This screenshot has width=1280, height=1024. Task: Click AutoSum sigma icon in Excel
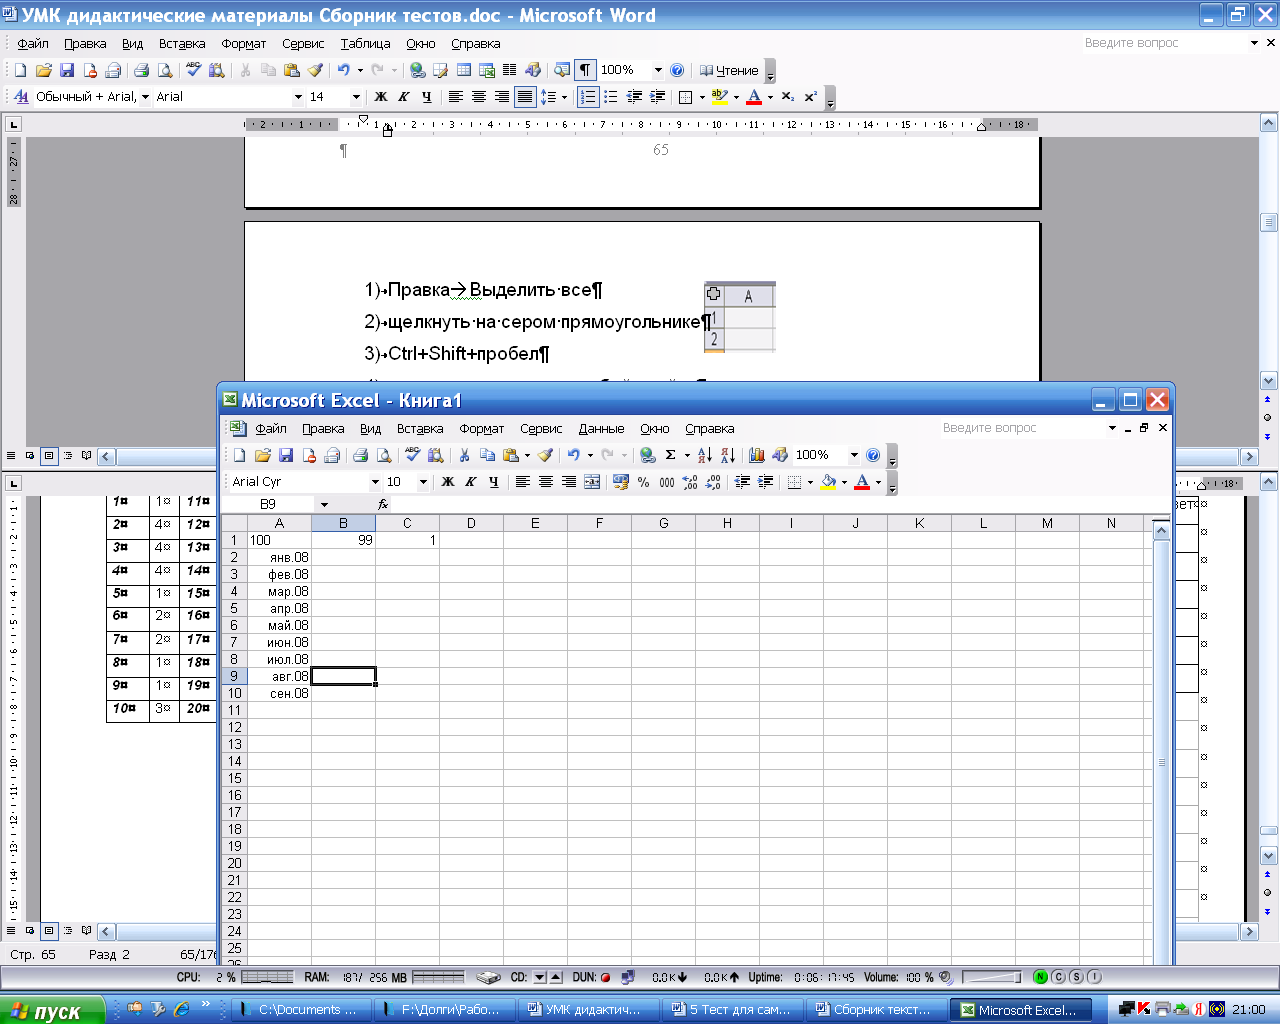(671, 455)
